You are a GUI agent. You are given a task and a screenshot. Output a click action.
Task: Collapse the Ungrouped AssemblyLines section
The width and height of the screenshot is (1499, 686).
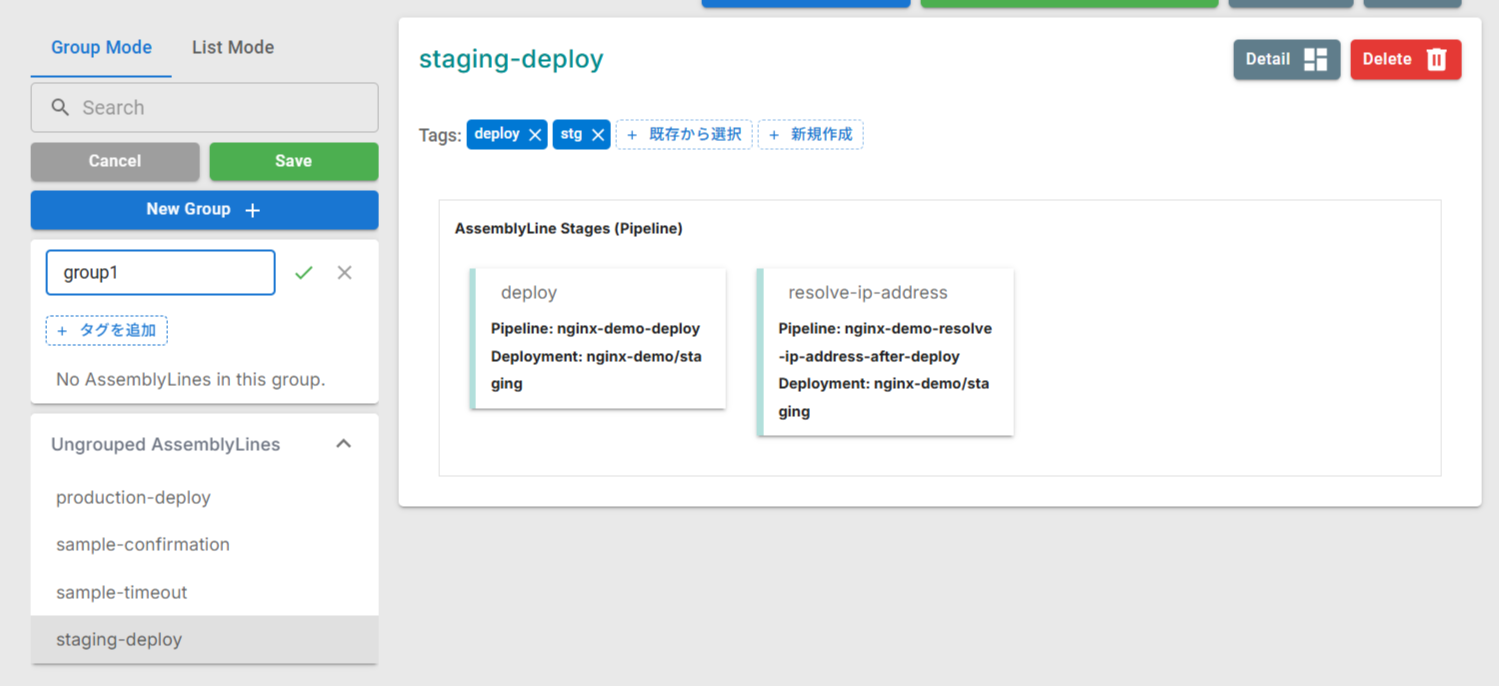pos(344,443)
